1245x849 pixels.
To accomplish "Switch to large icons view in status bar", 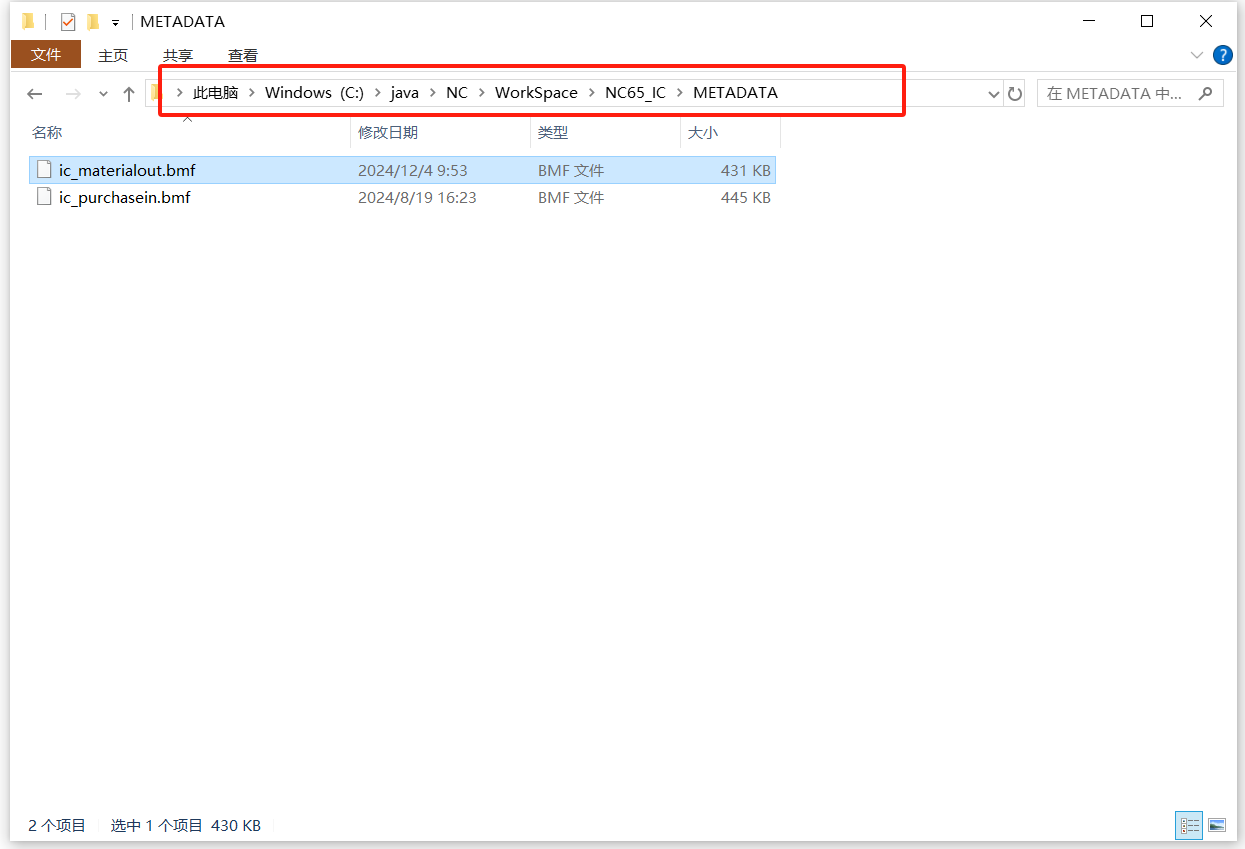I will click(x=1217, y=826).
